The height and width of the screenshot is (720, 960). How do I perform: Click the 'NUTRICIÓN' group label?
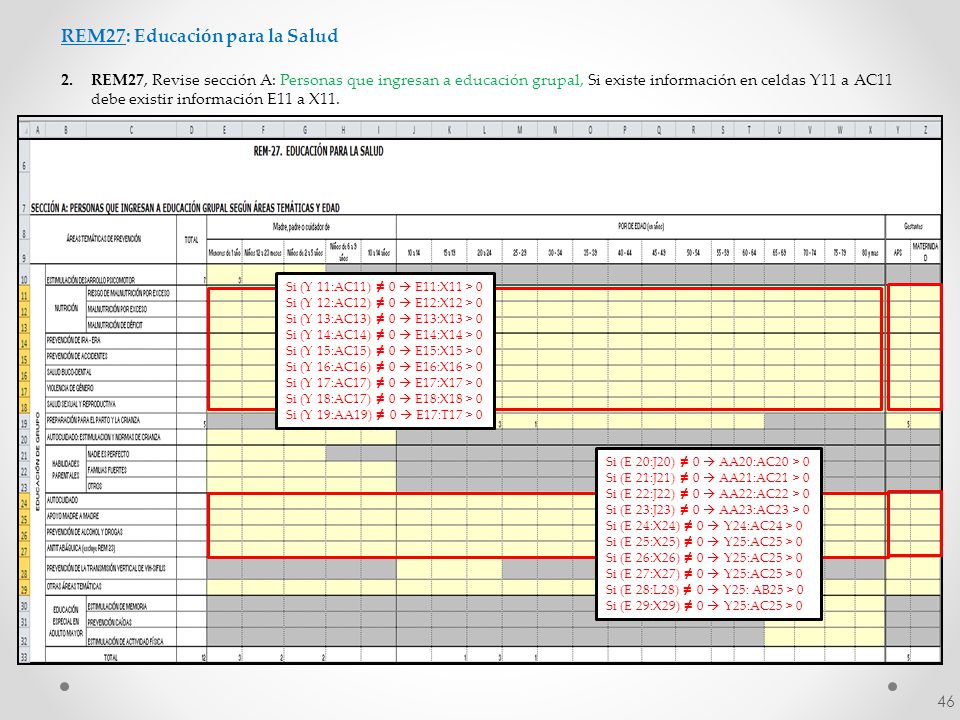point(66,308)
